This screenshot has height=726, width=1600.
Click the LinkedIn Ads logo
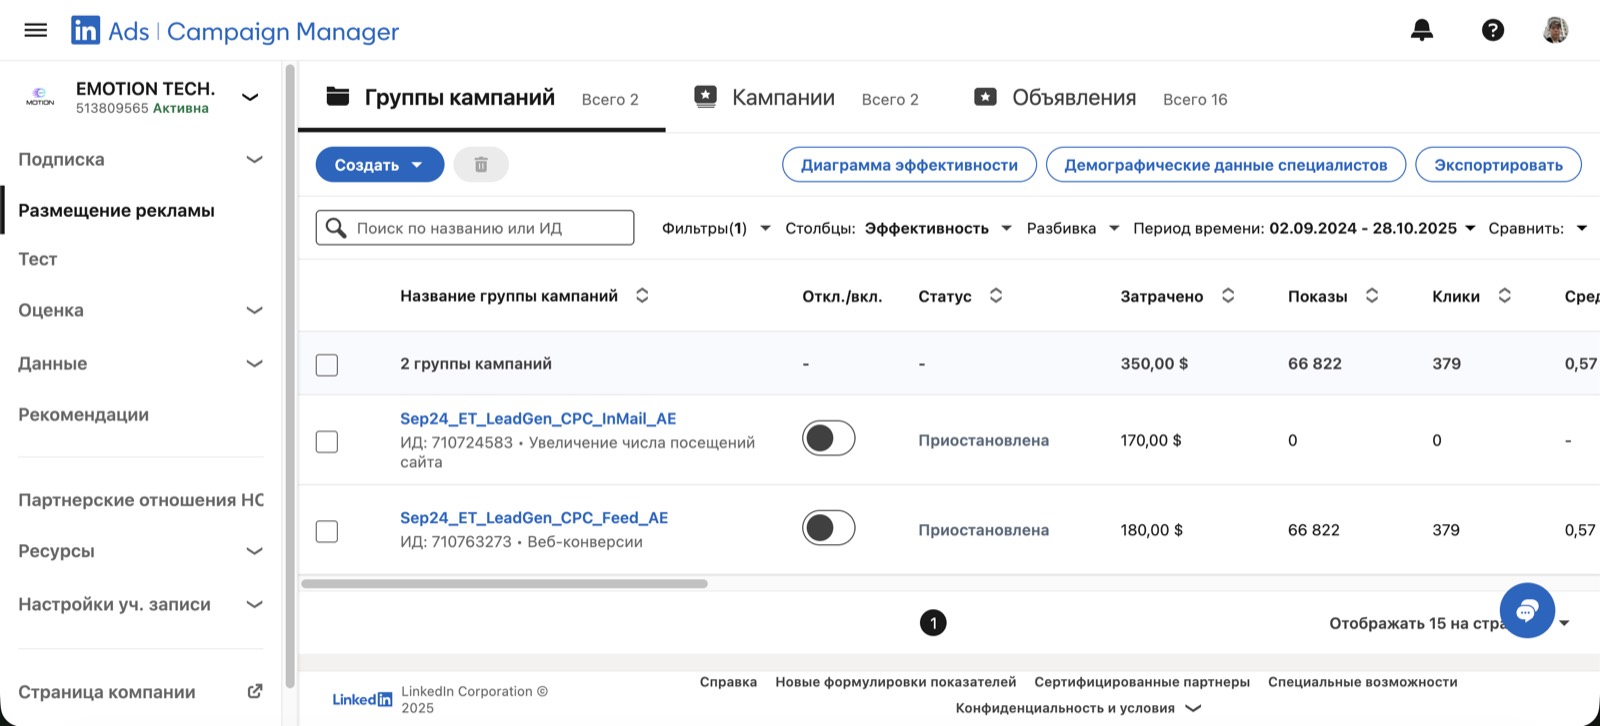pyautogui.click(x=86, y=31)
